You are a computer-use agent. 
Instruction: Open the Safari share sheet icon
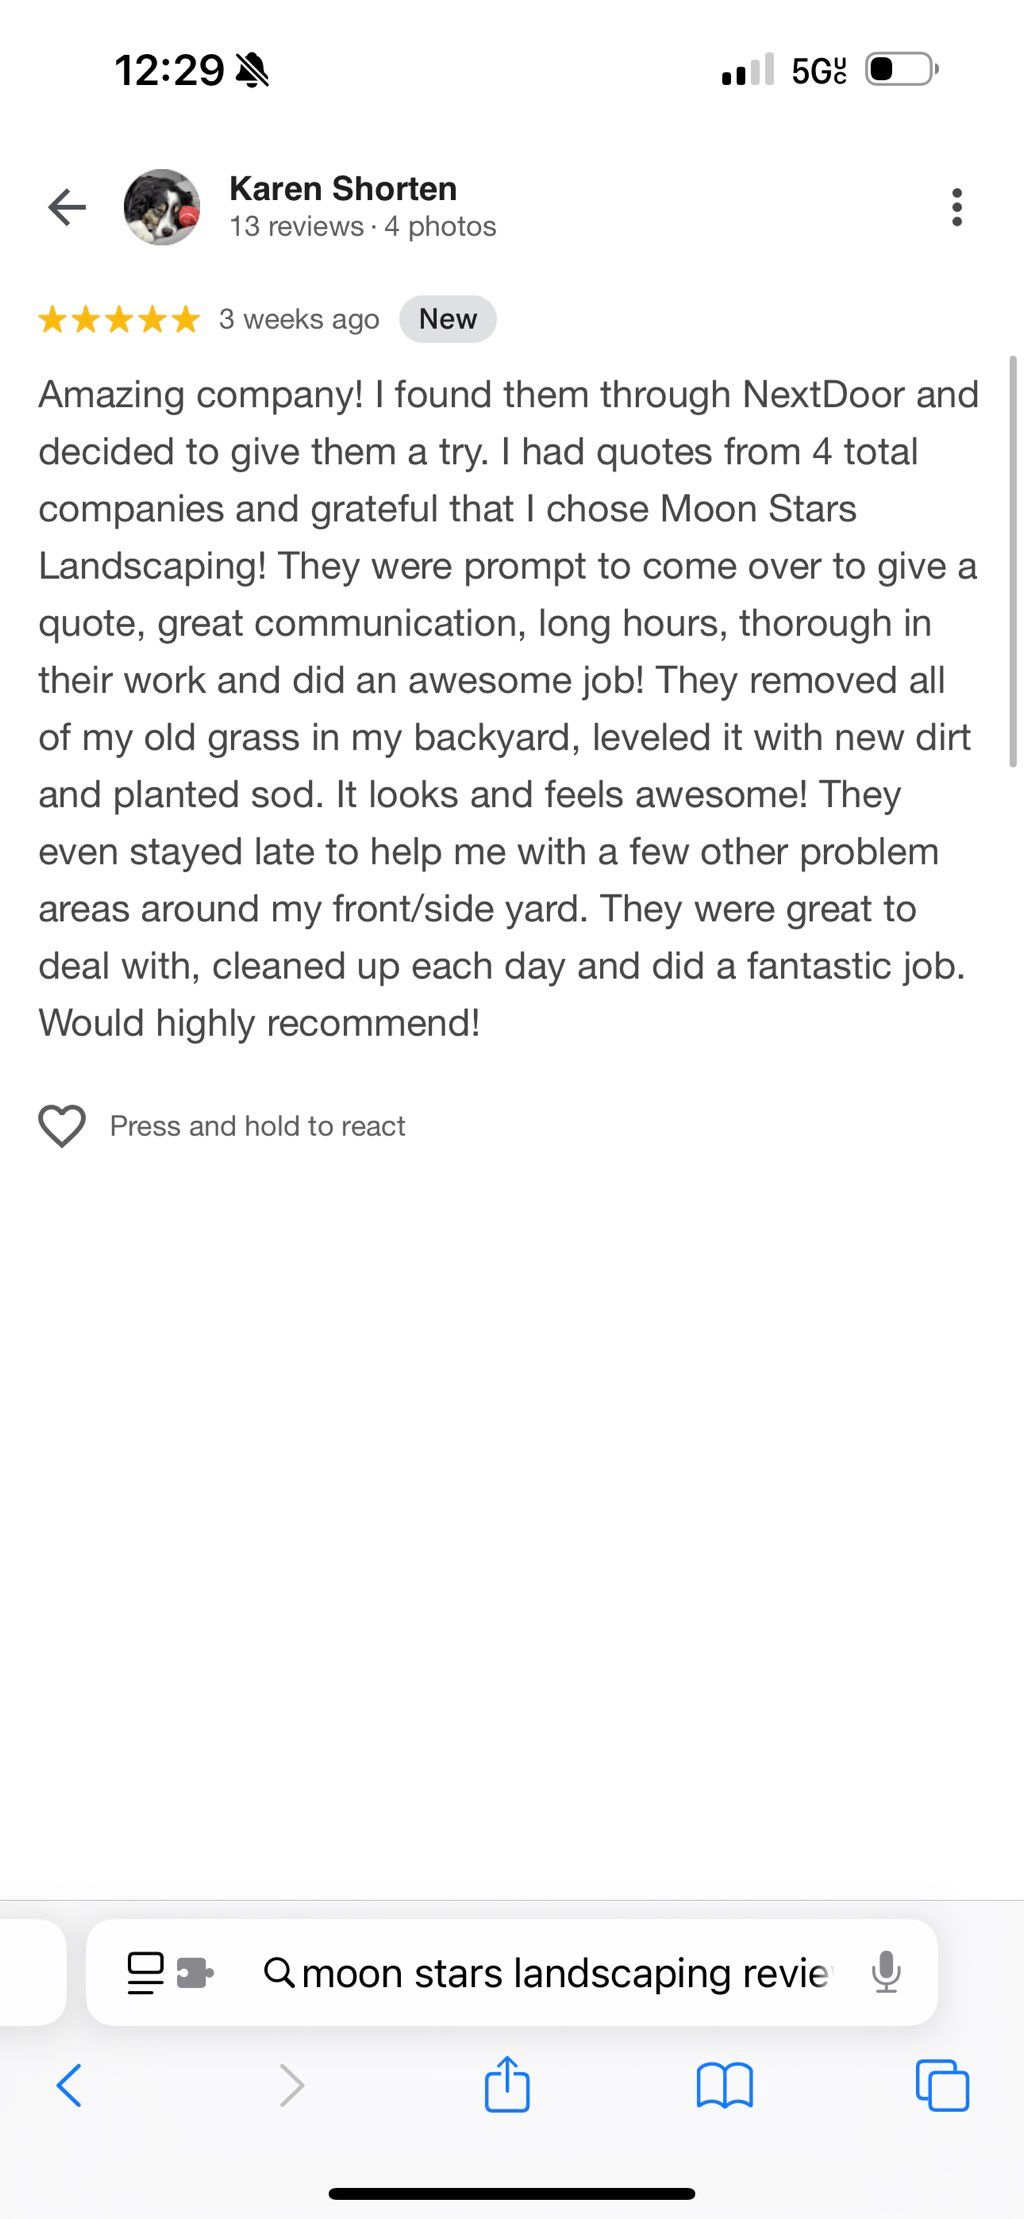click(507, 2084)
